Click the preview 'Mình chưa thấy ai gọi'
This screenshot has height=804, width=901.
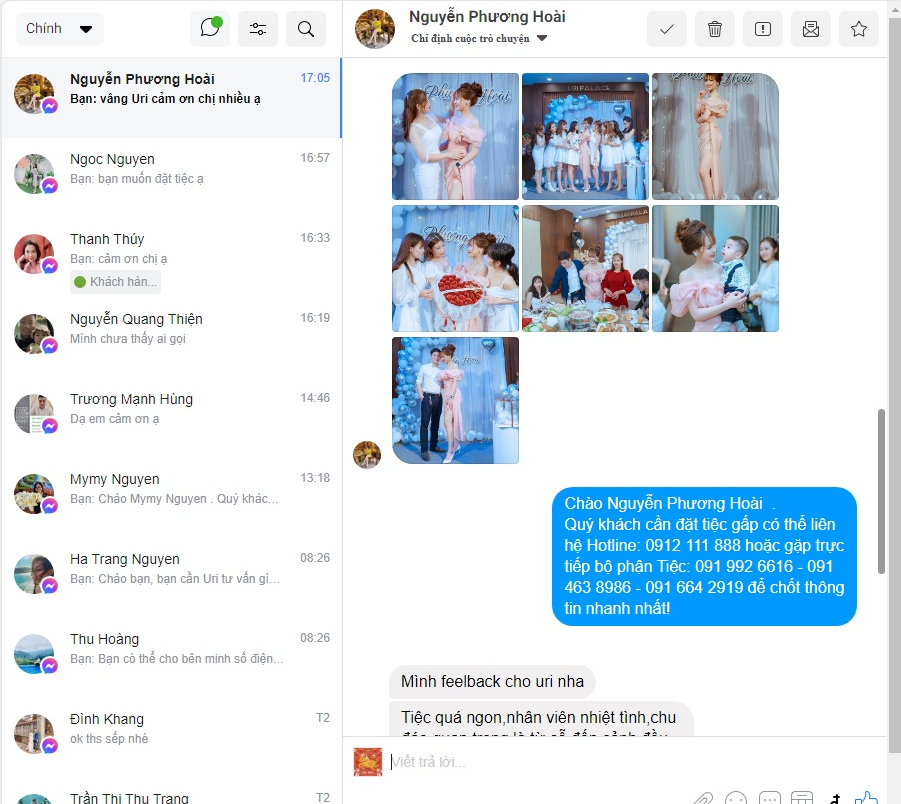pos(128,338)
